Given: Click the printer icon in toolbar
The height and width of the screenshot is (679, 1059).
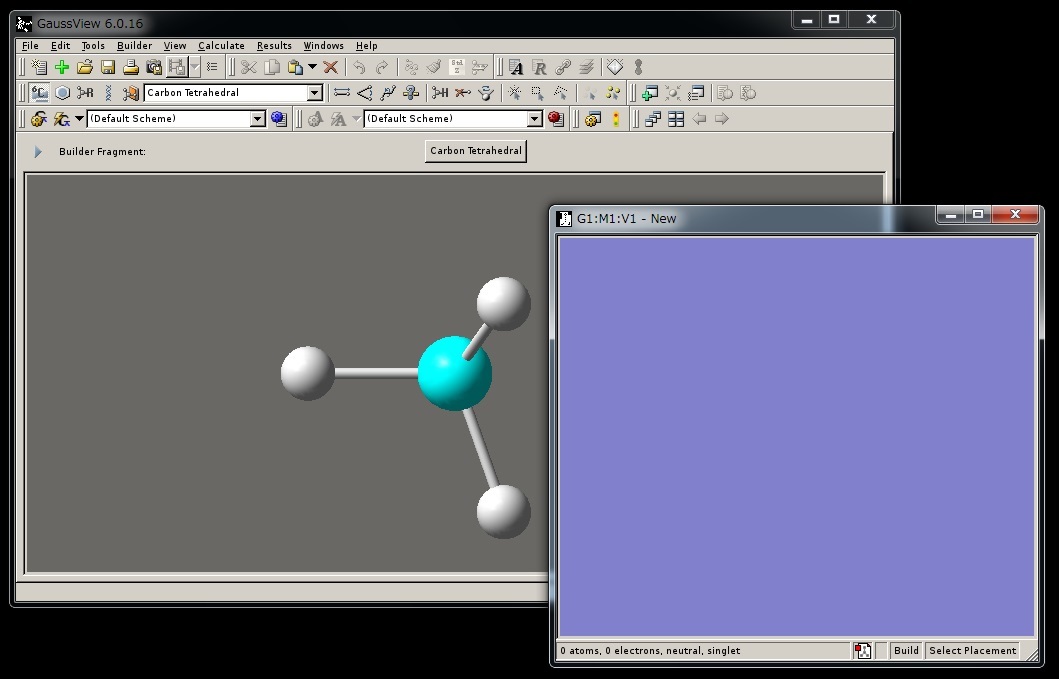Looking at the screenshot, I should [x=131, y=67].
